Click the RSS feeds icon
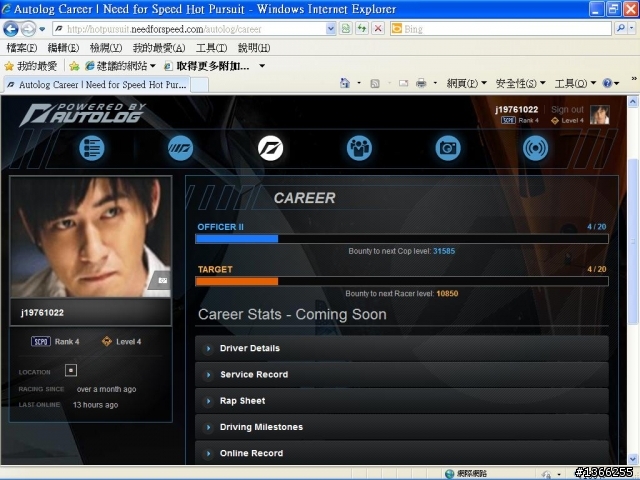Viewport: 640px width, 480px height. (375, 84)
